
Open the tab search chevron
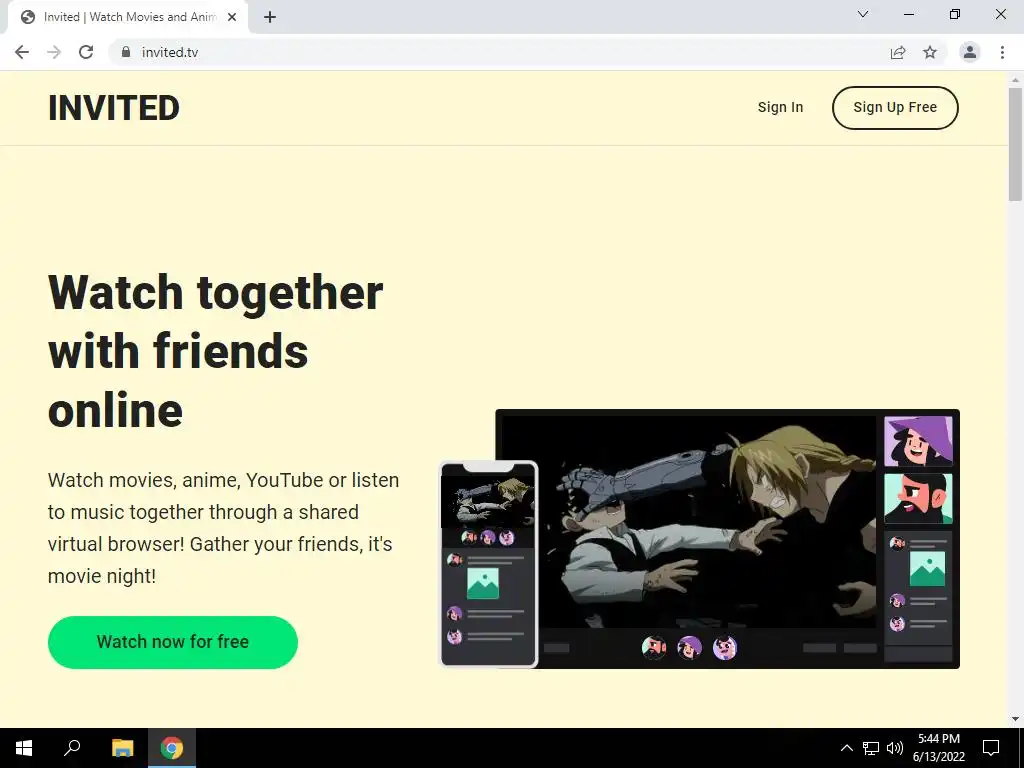pyautogui.click(x=863, y=14)
